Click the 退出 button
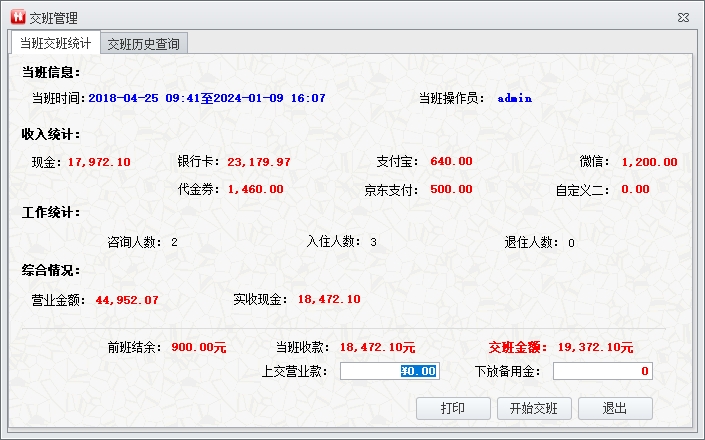This screenshot has height=440, width=705. (x=614, y=408)
